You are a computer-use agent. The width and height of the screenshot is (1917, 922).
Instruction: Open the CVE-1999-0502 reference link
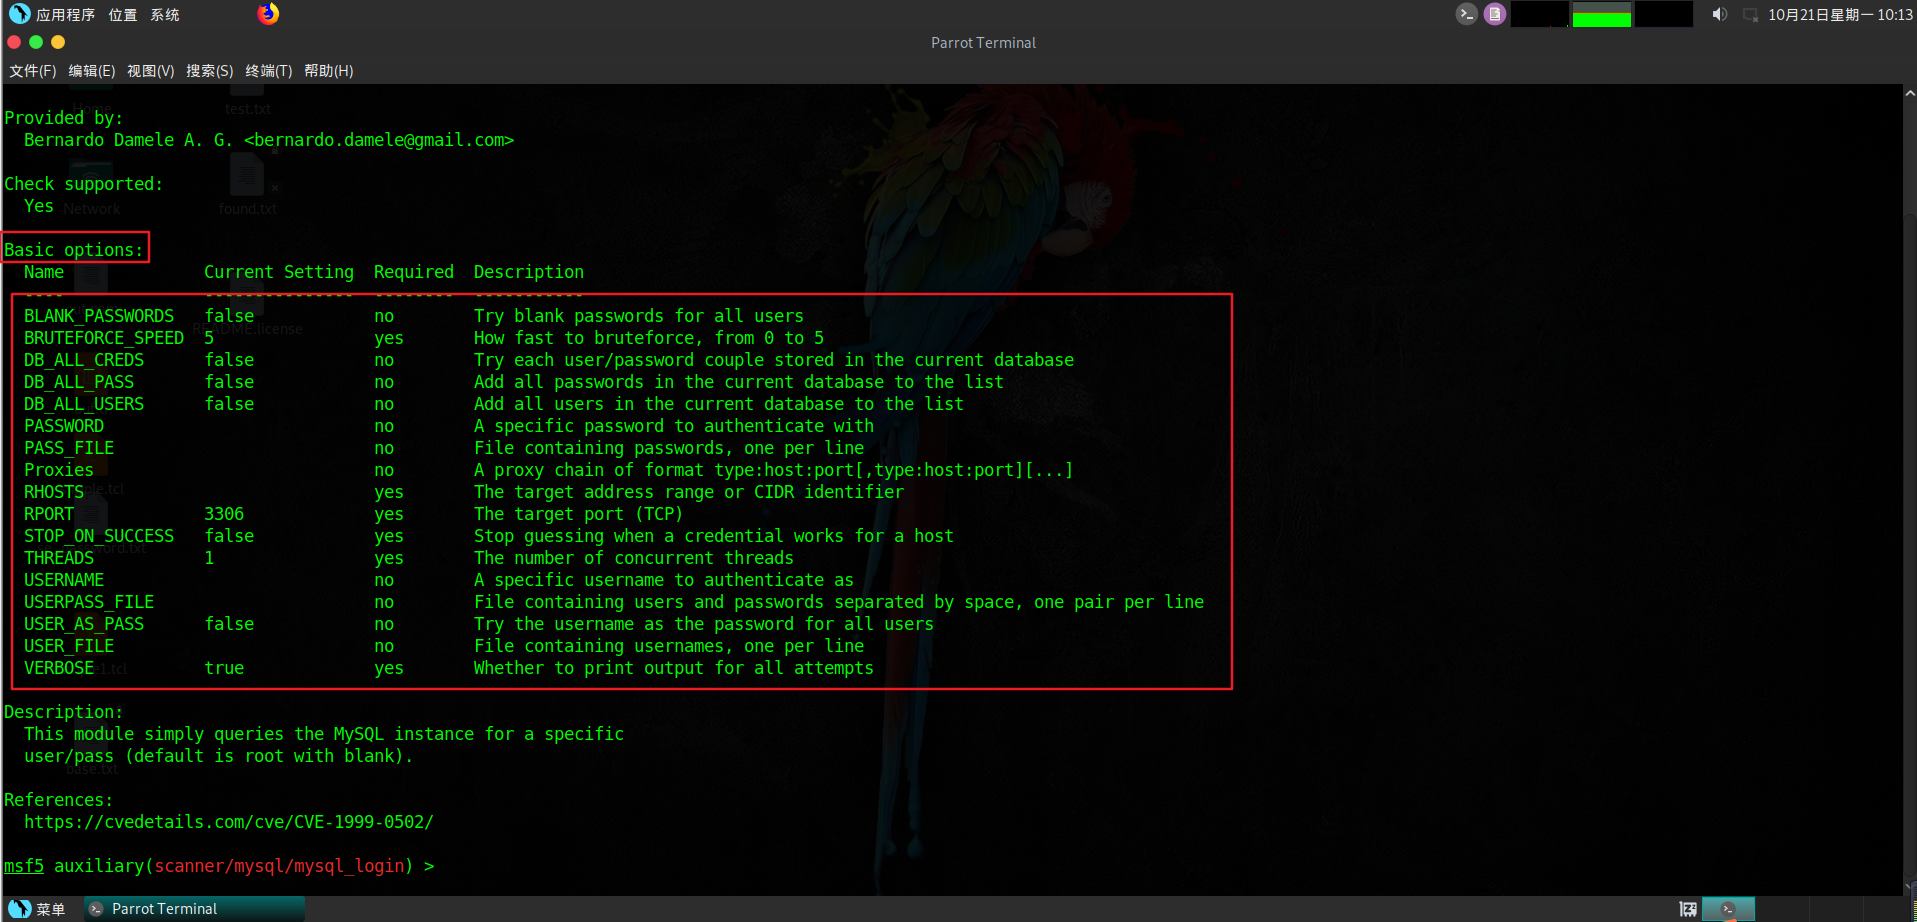pos(230,821)
